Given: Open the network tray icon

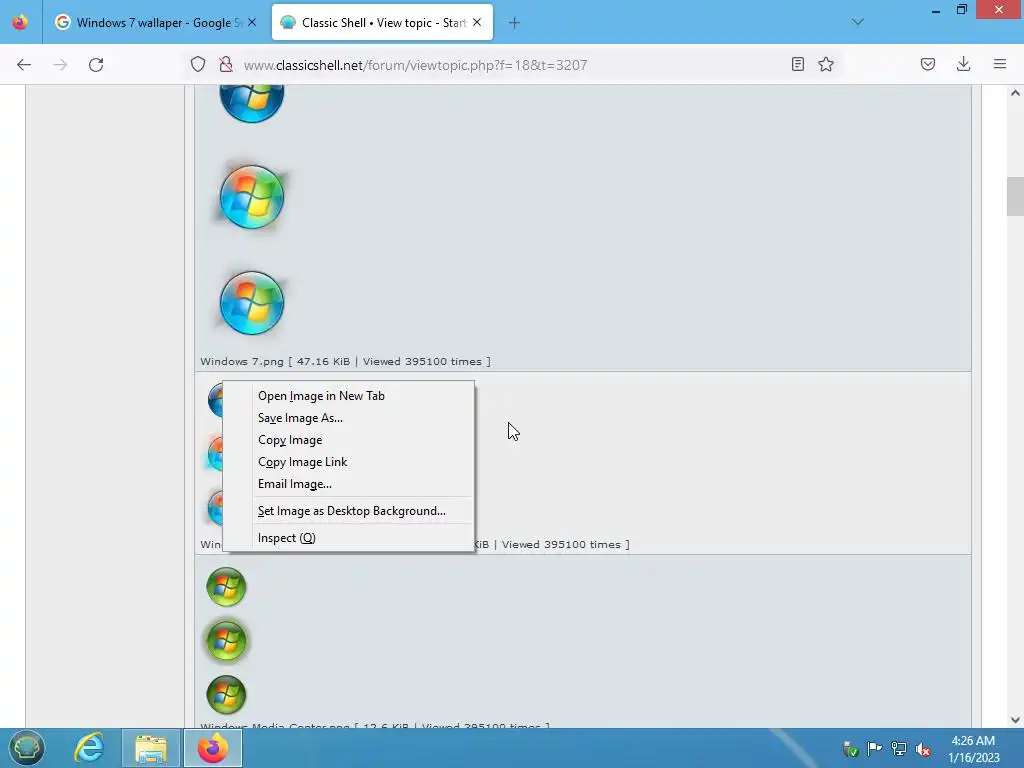Looking at the screenshot, I should pos(899,748).
